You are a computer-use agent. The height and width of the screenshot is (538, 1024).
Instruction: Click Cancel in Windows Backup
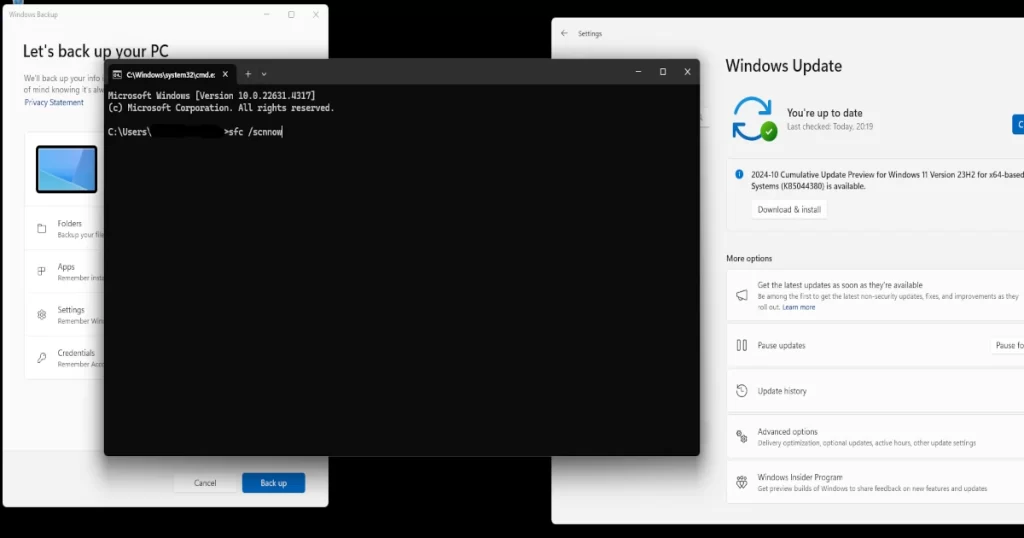(205, 483)
